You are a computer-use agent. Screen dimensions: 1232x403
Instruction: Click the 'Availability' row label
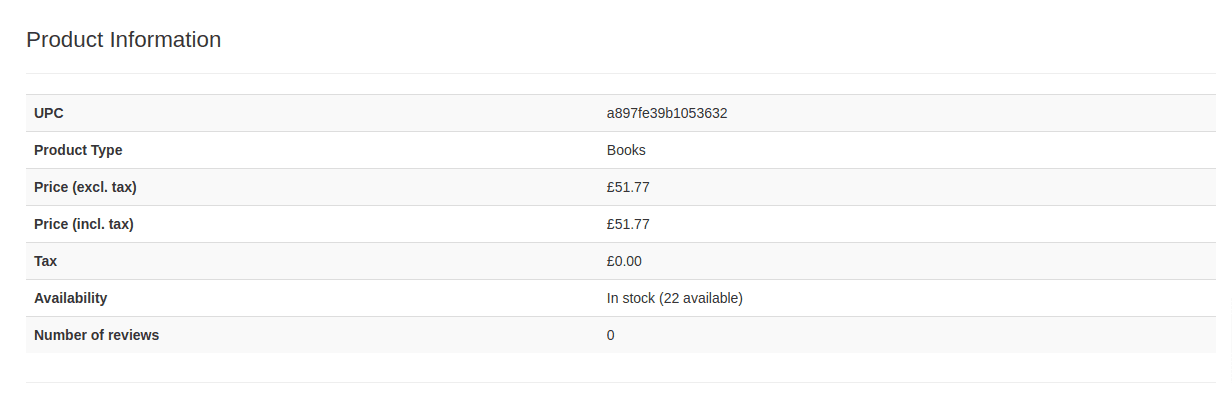coord(71,298)
